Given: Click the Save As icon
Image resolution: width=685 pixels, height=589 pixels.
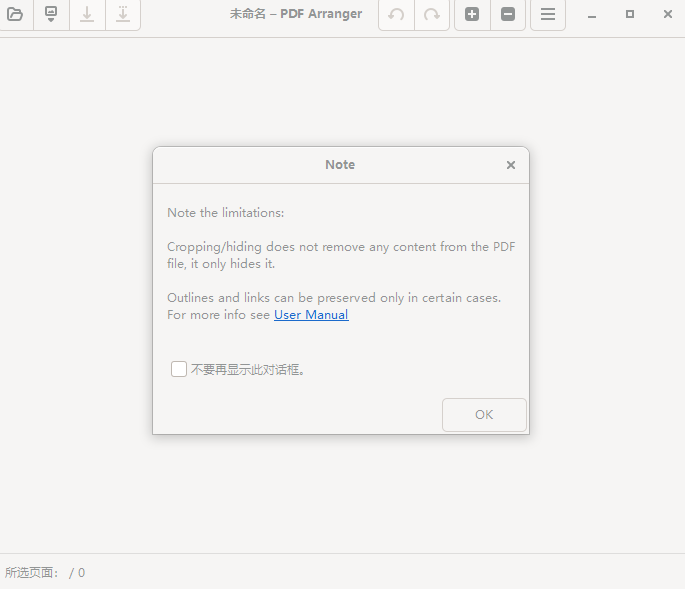Looking at the screenshot, I should (122, 15).
